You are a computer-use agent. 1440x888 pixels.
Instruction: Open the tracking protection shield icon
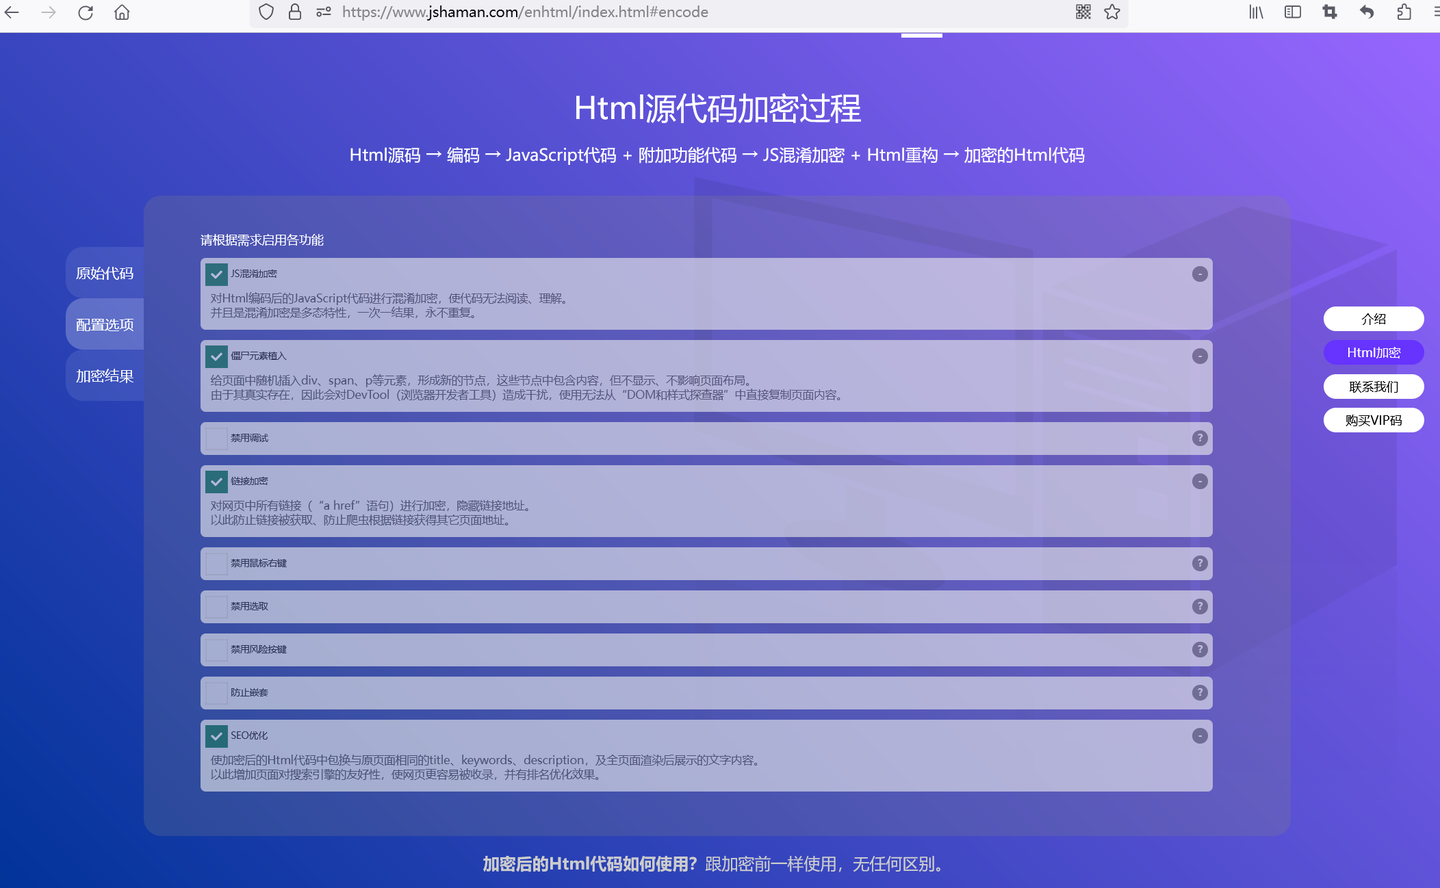266,12
